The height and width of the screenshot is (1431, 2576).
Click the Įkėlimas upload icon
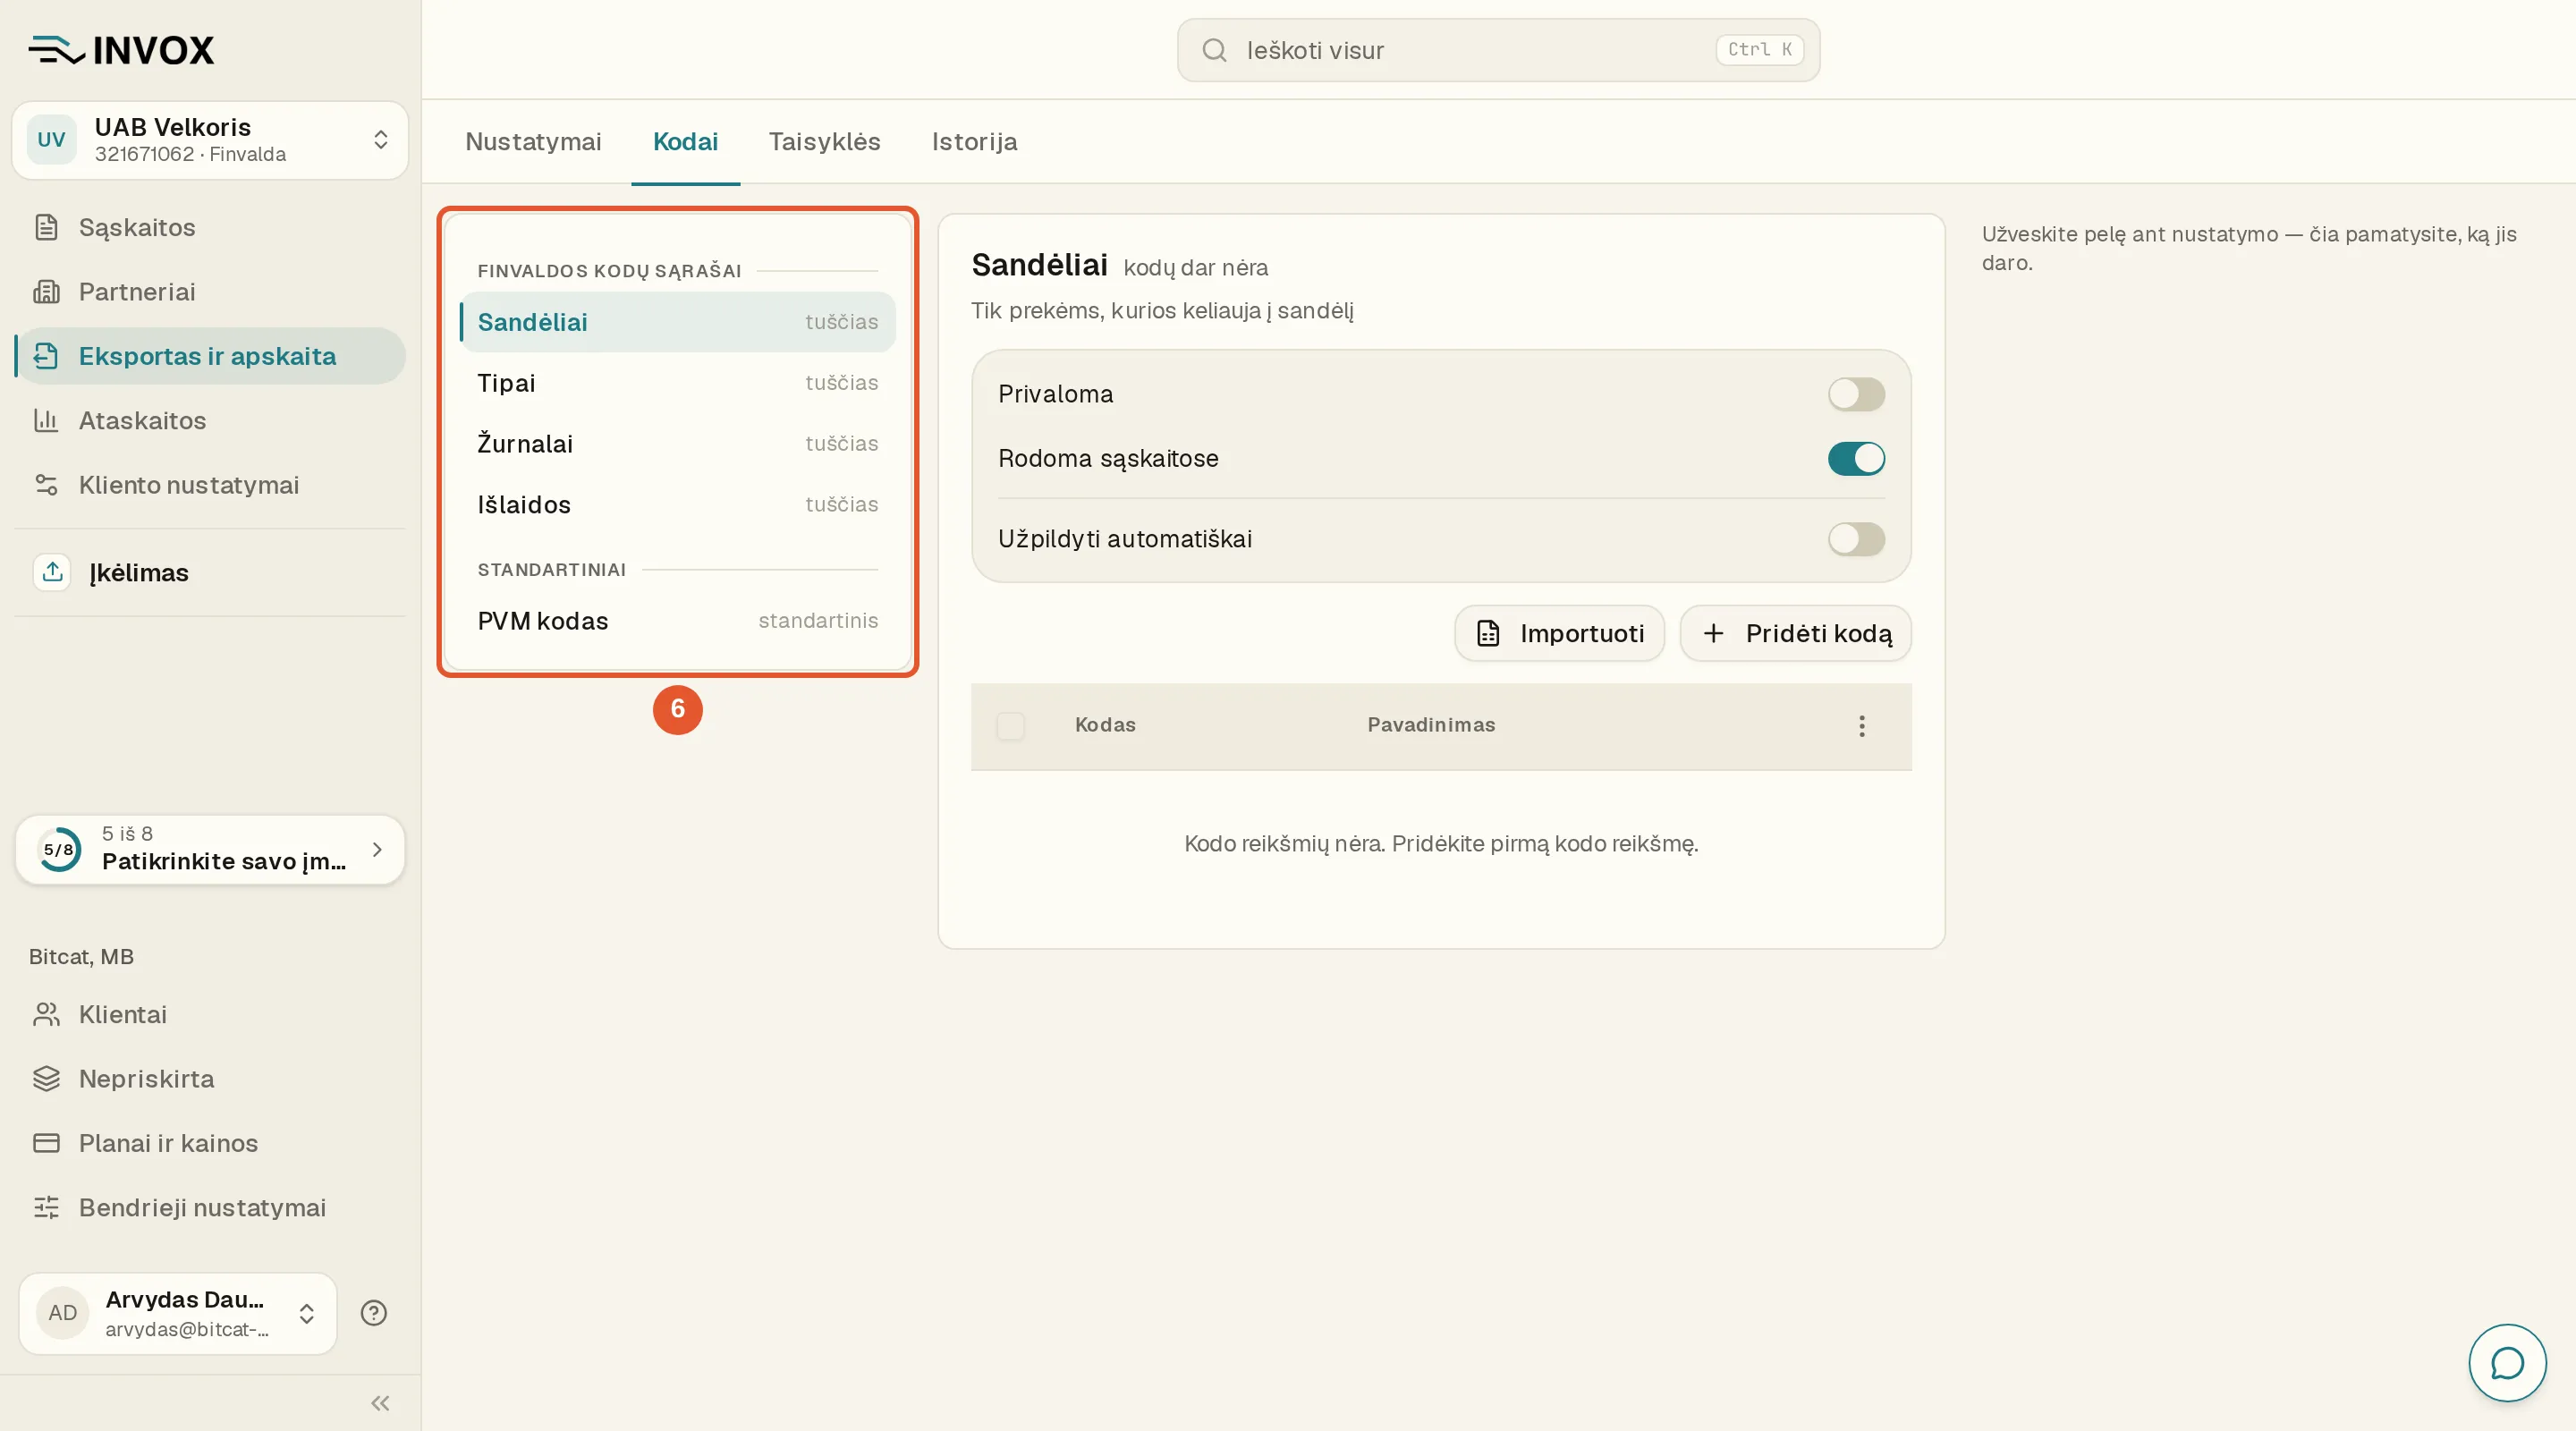(x=53, y=572)
